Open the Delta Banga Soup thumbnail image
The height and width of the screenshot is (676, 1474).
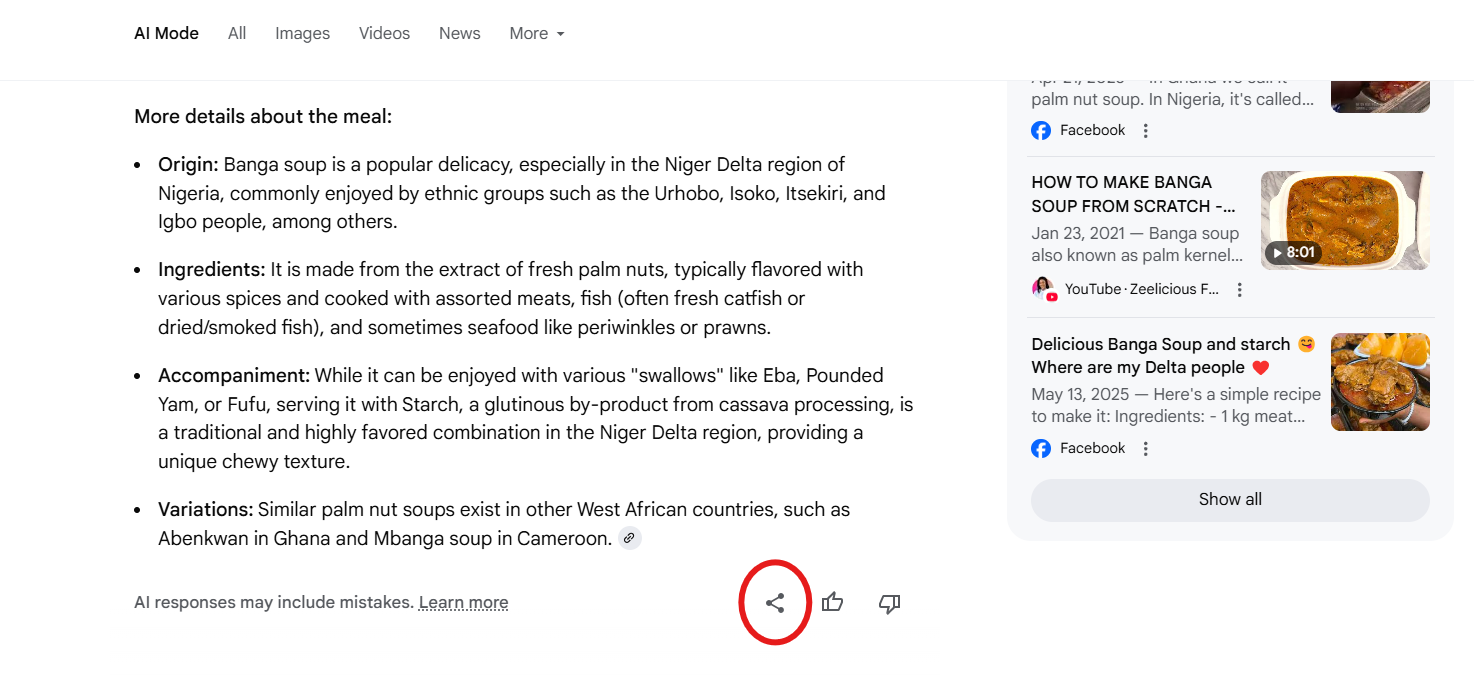(x=1380, y=382)
